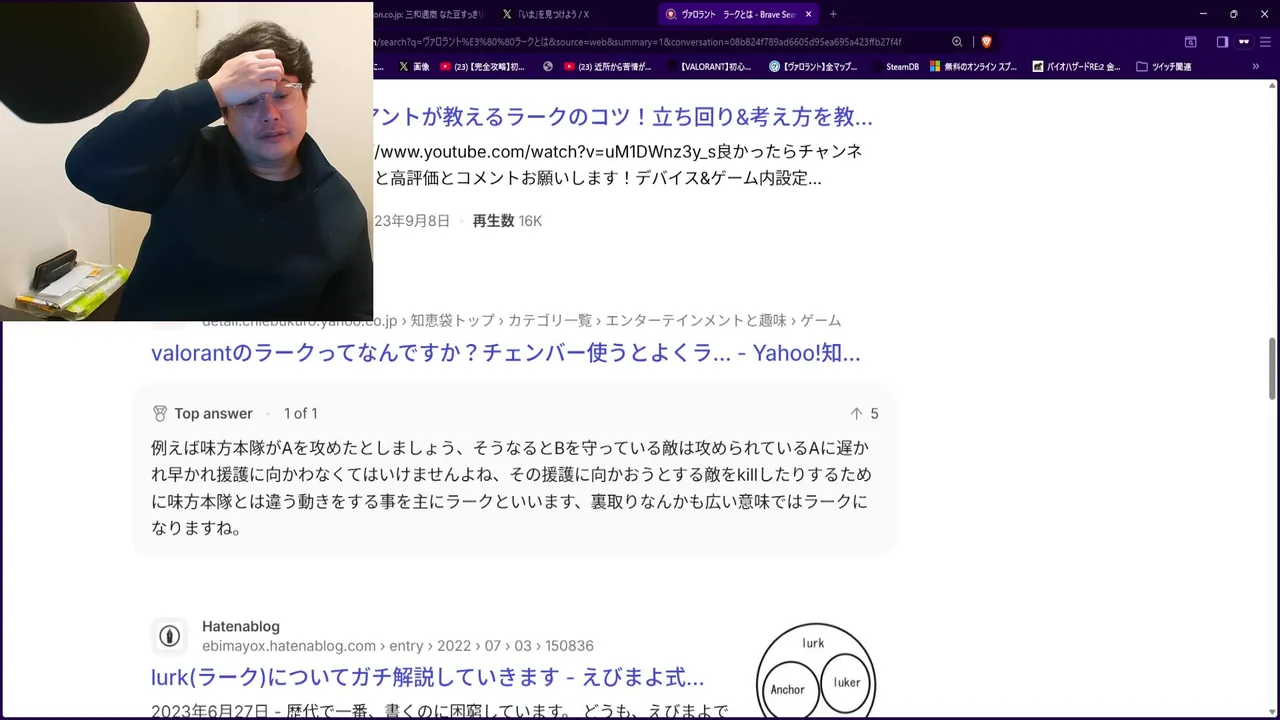Click the 再生数 16K view count text
Screen dimensions: 1280x720
coord(507,221)
